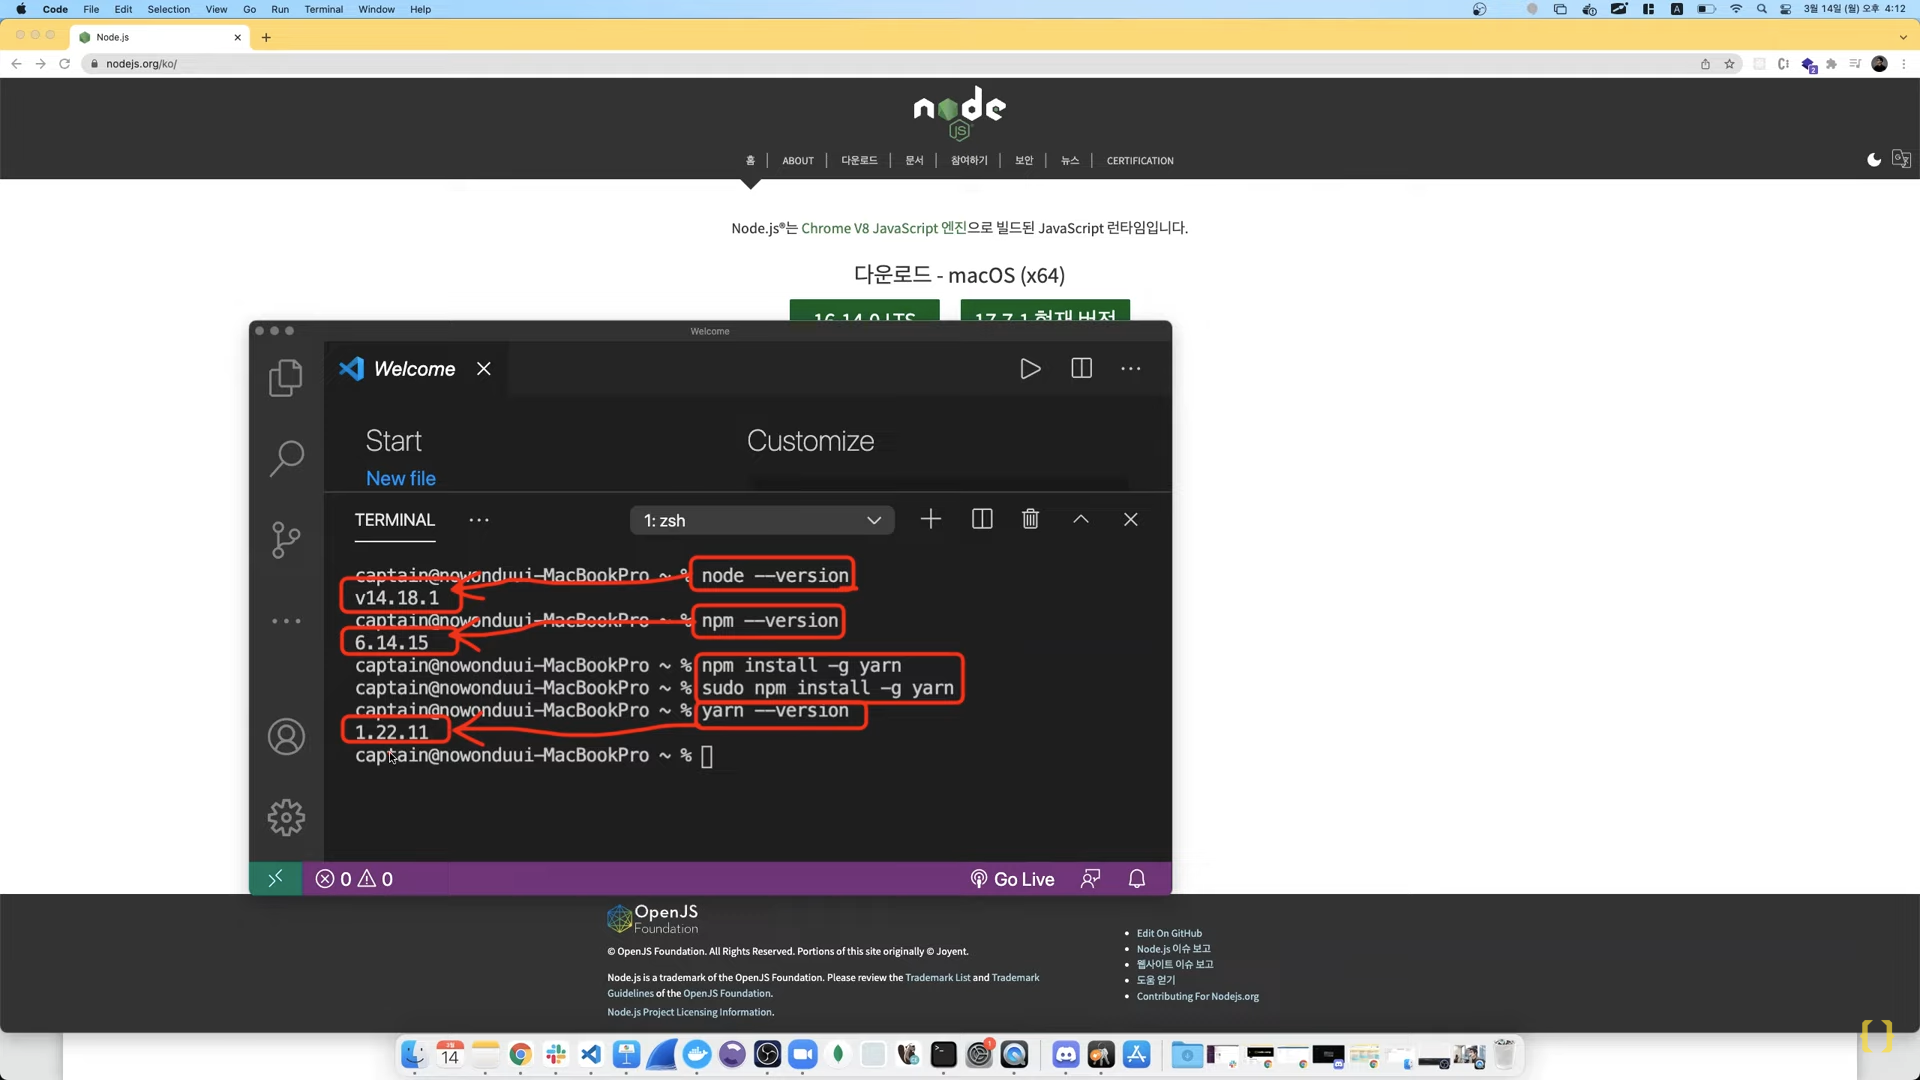Screen dimensions: 1920x1080
Task: Open the '1: zsh' terminal selector dropdown
Action: tap(762, 521)
